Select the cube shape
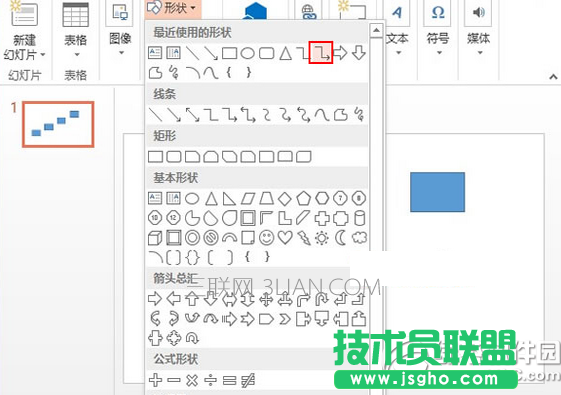 155,237
